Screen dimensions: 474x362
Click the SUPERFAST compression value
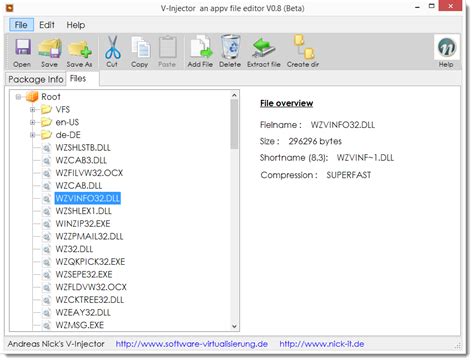coord(349,175)
